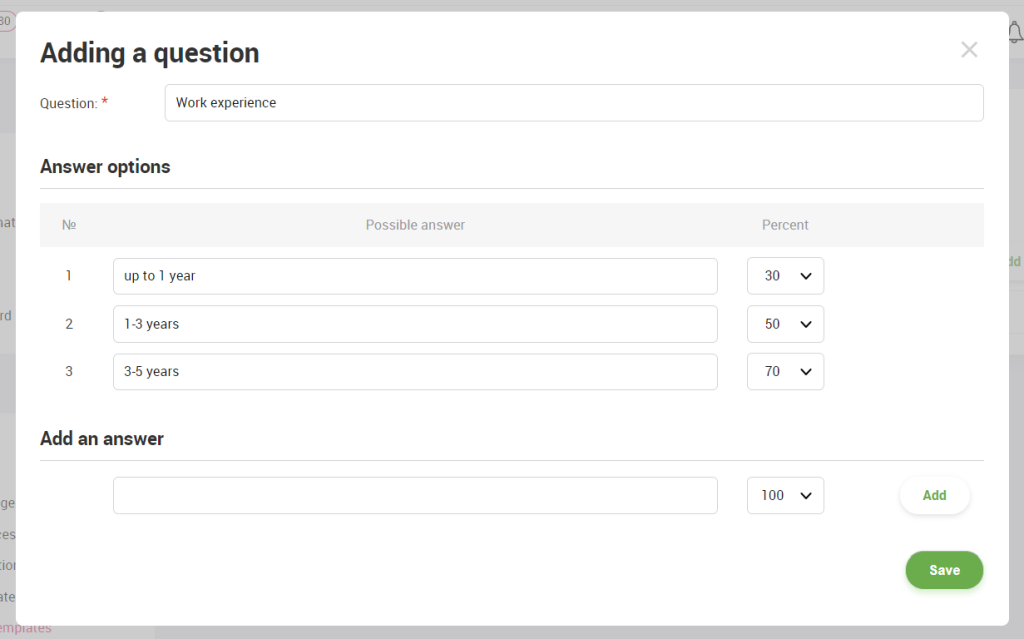Click the Question input field

(x=574, y=103)
